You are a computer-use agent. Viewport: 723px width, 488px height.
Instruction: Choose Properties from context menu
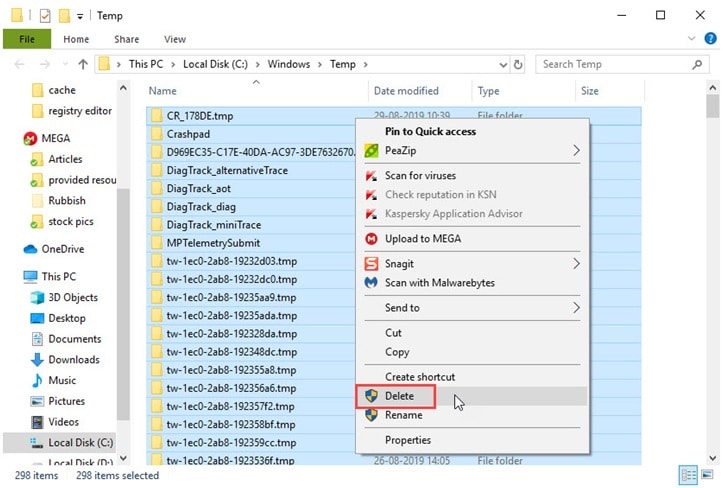[x=471, y=440]
